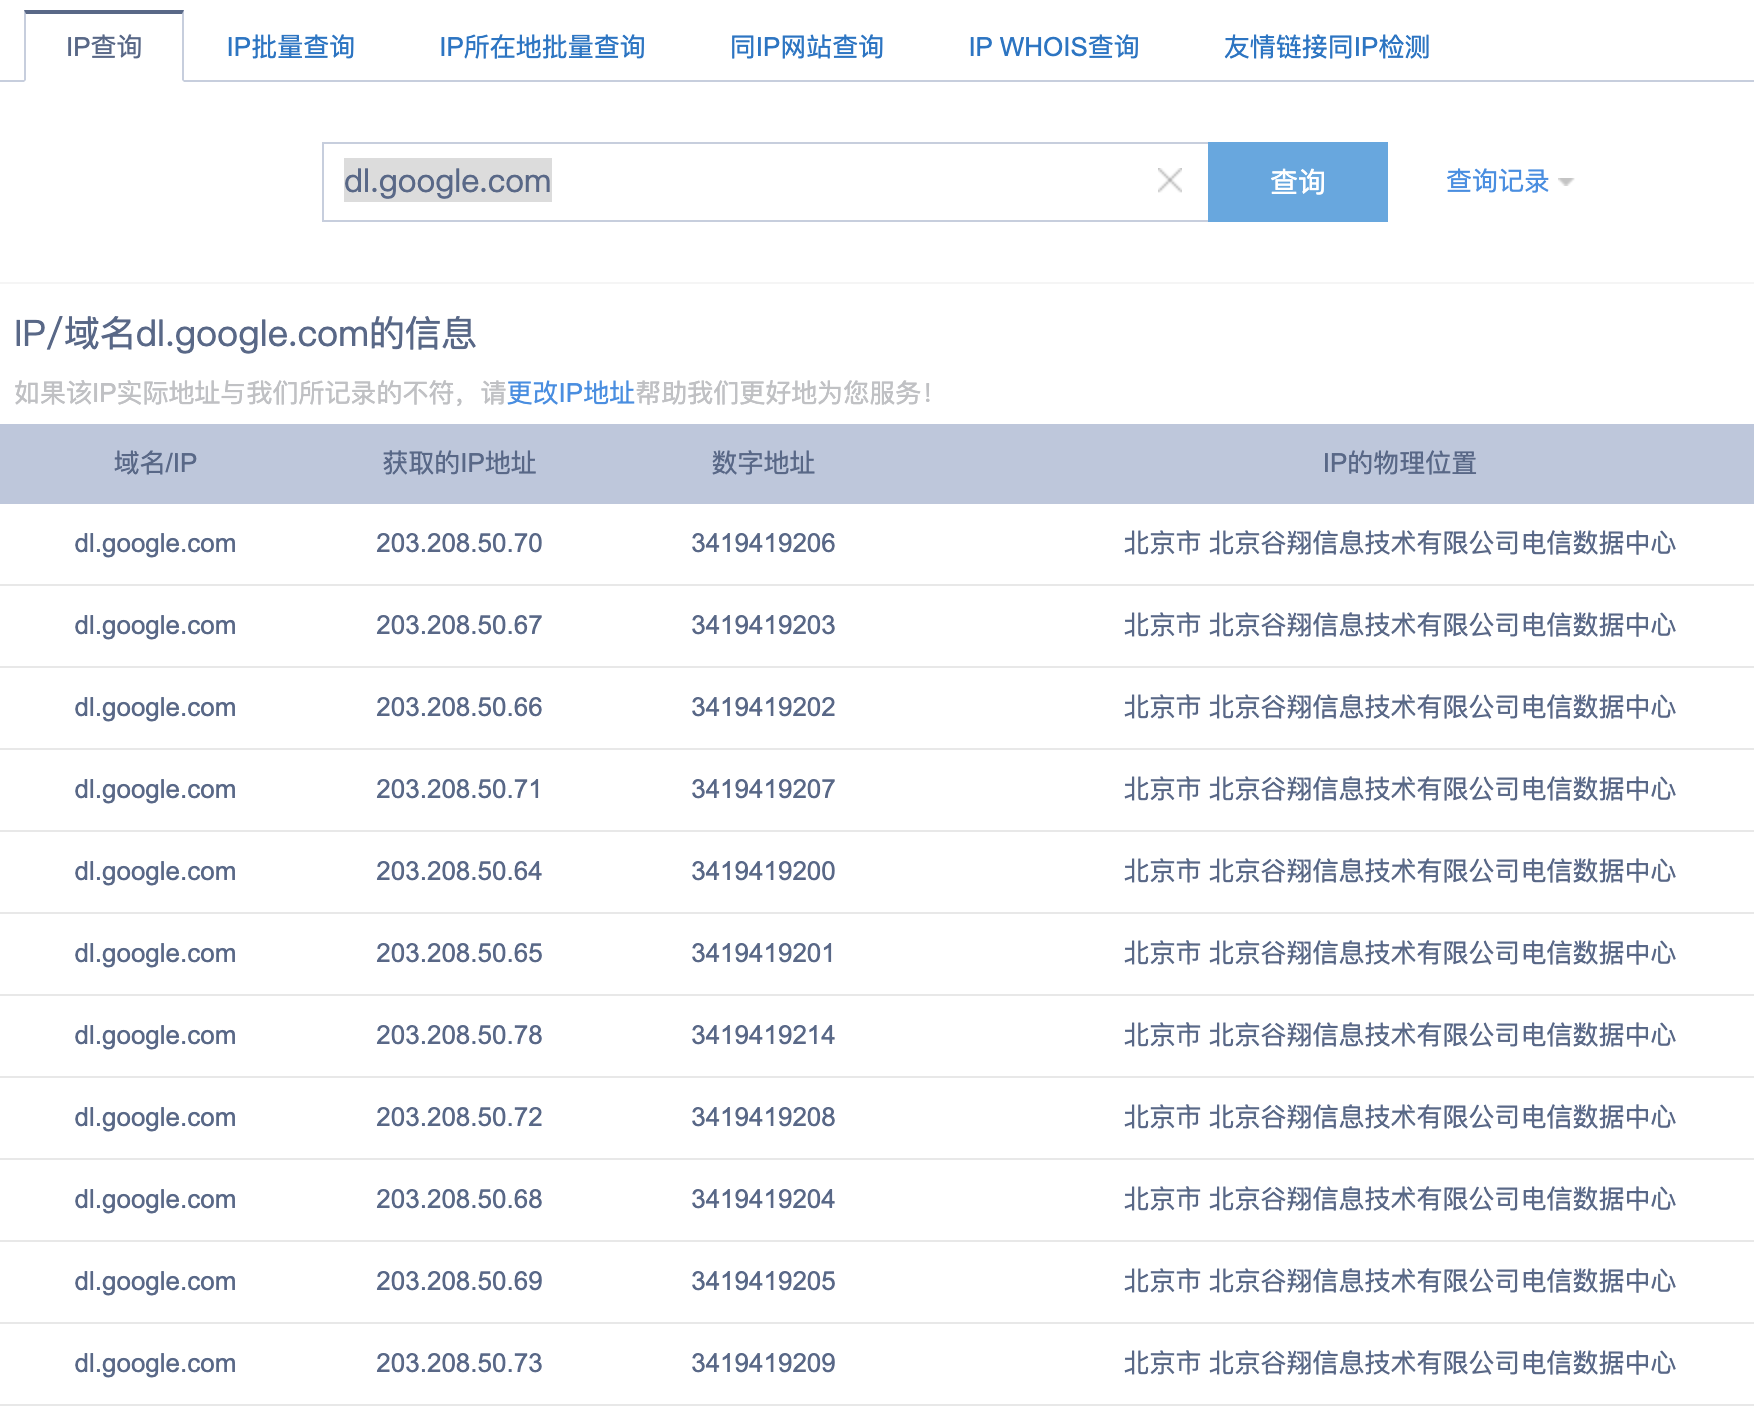1754x1414 pixels.
Task: Go to the 同IP网站查询 tab
Action: pos(806,47)
